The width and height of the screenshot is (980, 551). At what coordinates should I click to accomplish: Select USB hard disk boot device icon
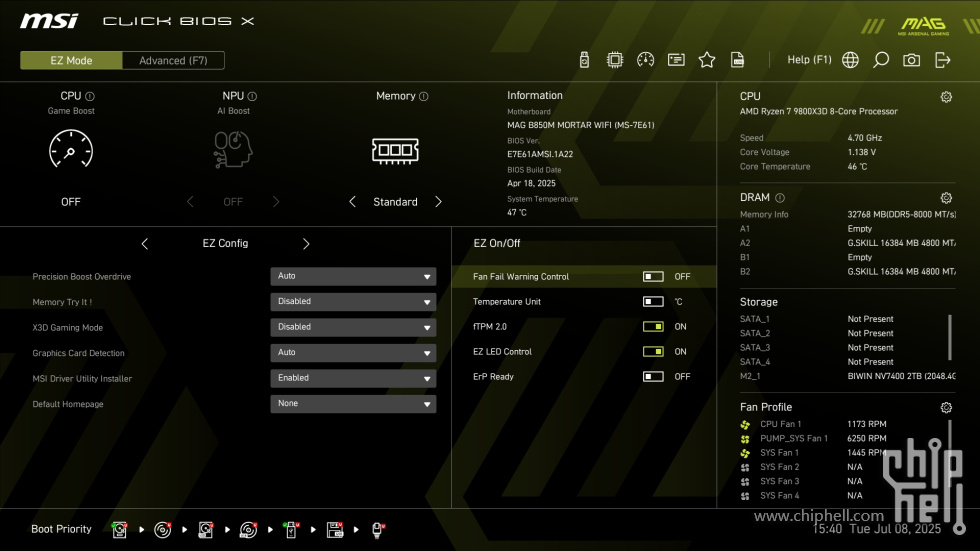(206, 530)
